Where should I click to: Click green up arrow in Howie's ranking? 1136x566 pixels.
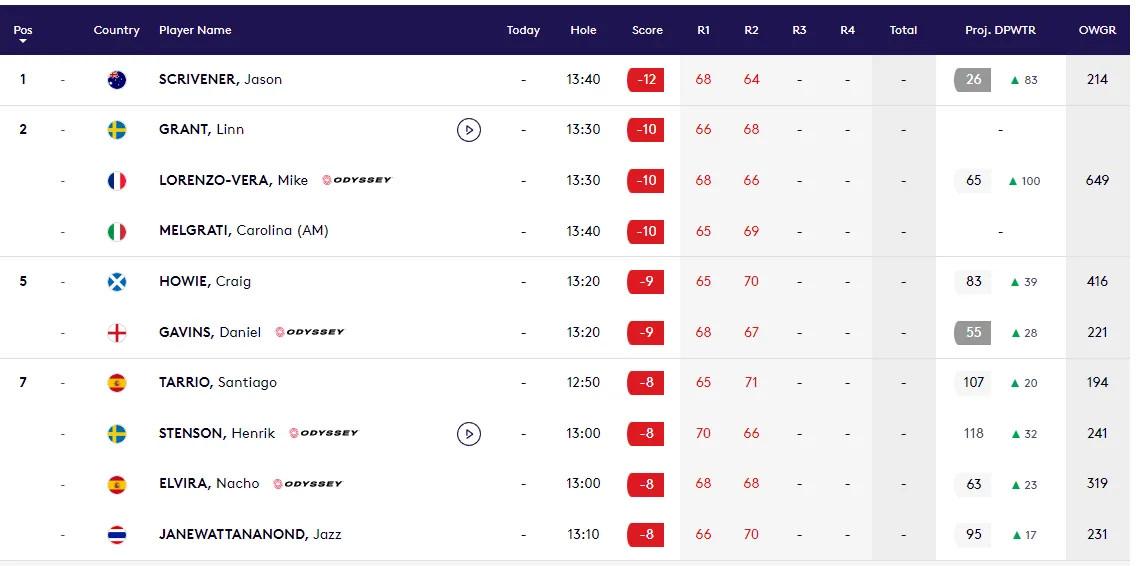tap(1015, 282)
